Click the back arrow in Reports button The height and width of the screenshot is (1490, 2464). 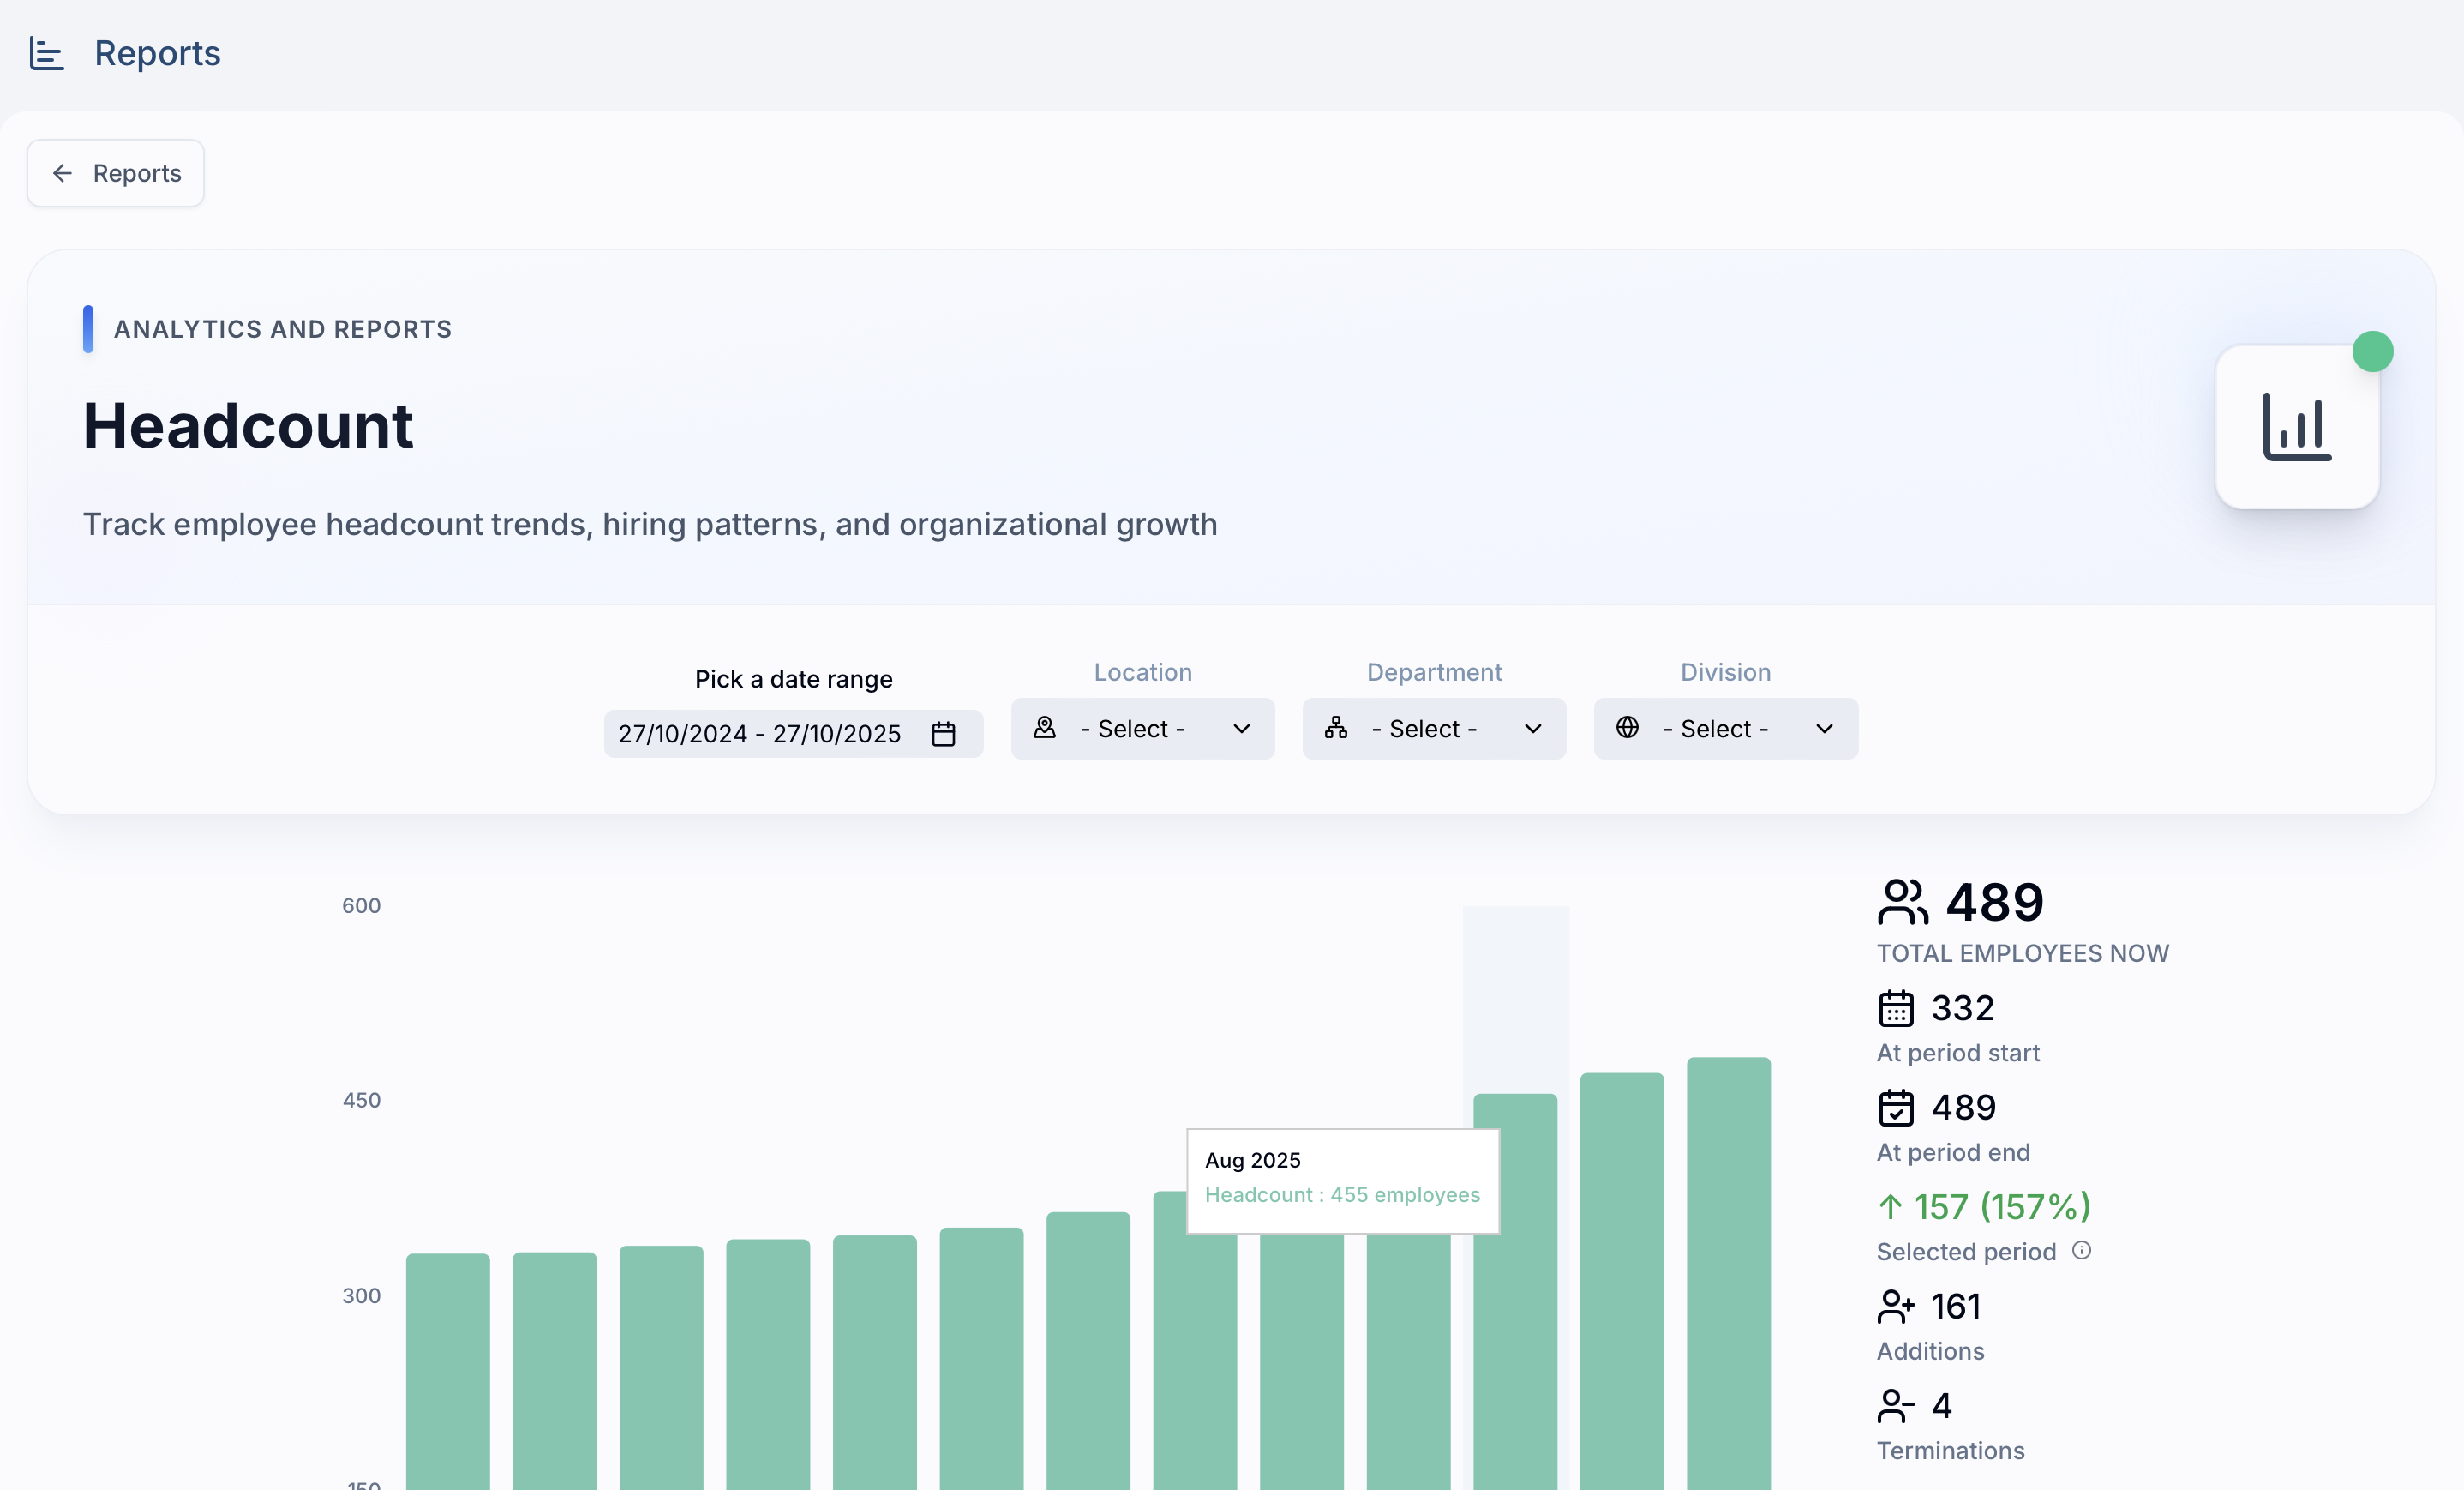(x=62, y=173)
